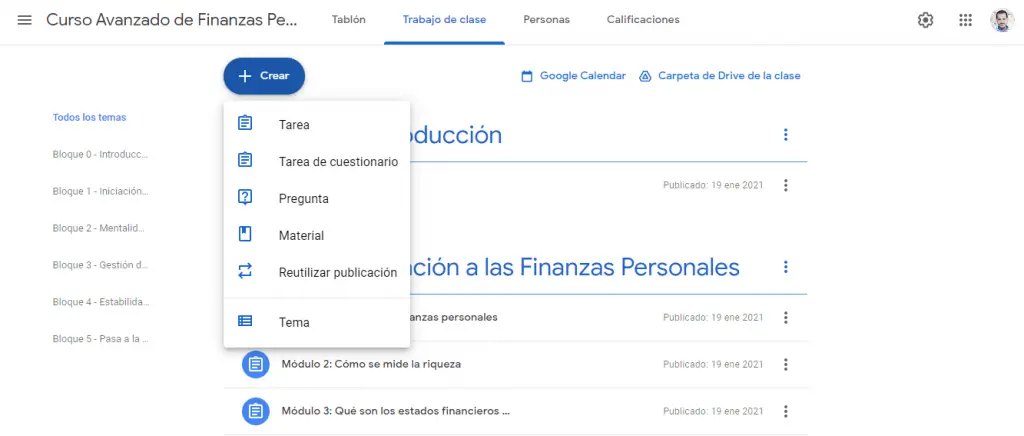Open options for Iniciación a las Finanzas topic
This screenshot has height=436, width=1024.
[x=786, y=267]
